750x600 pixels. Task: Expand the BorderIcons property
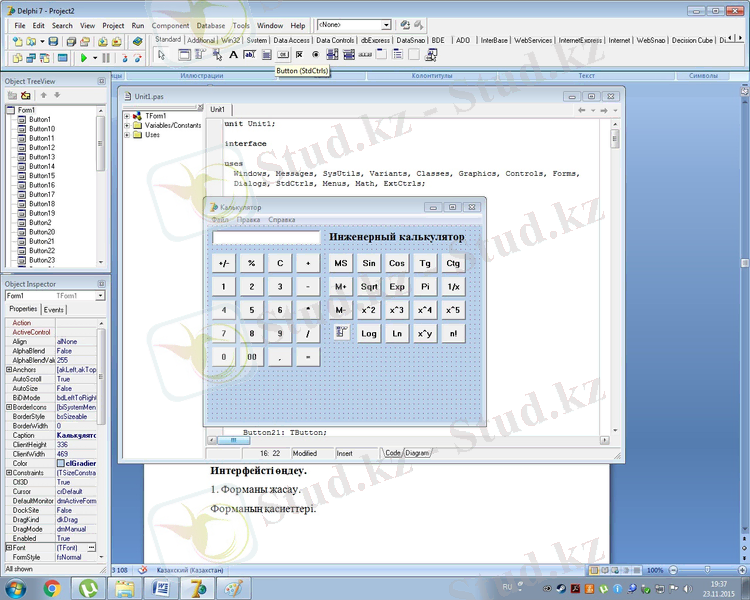point(9,407)
